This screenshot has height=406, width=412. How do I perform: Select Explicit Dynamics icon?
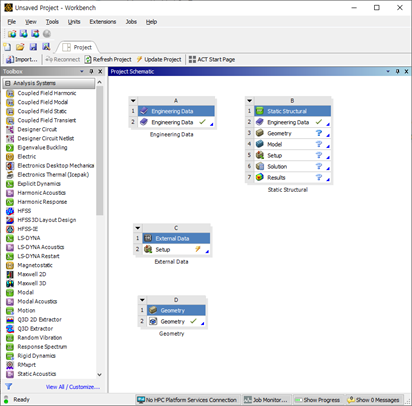click(x=10, y=184)
